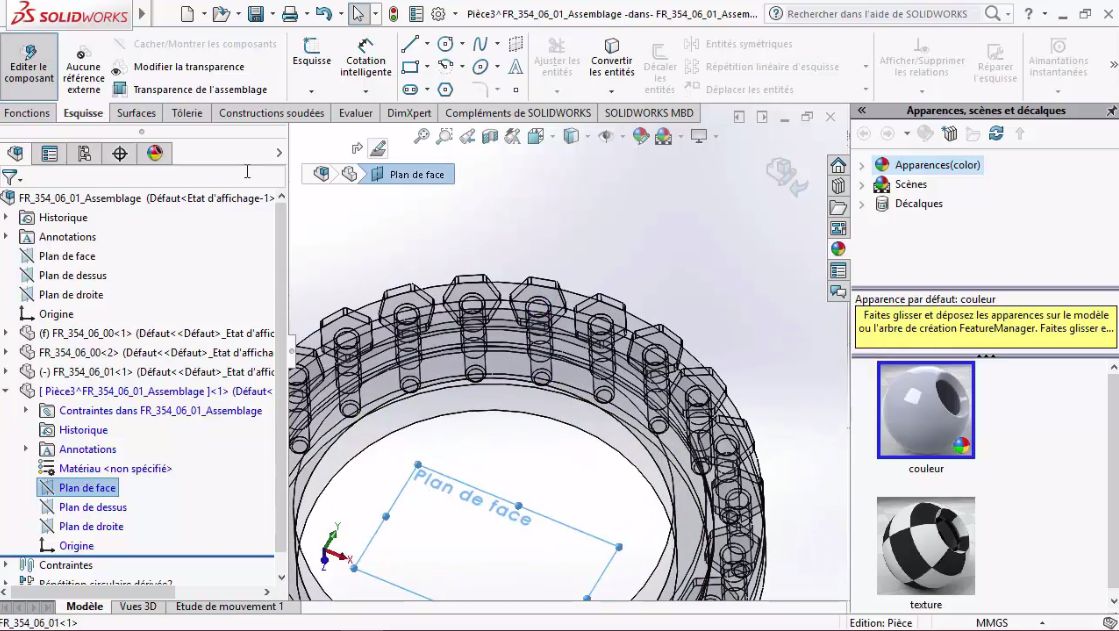1119x631 pixels.
Task: Open the DisplayManager color ball tab
Action: tap(155, 153)
